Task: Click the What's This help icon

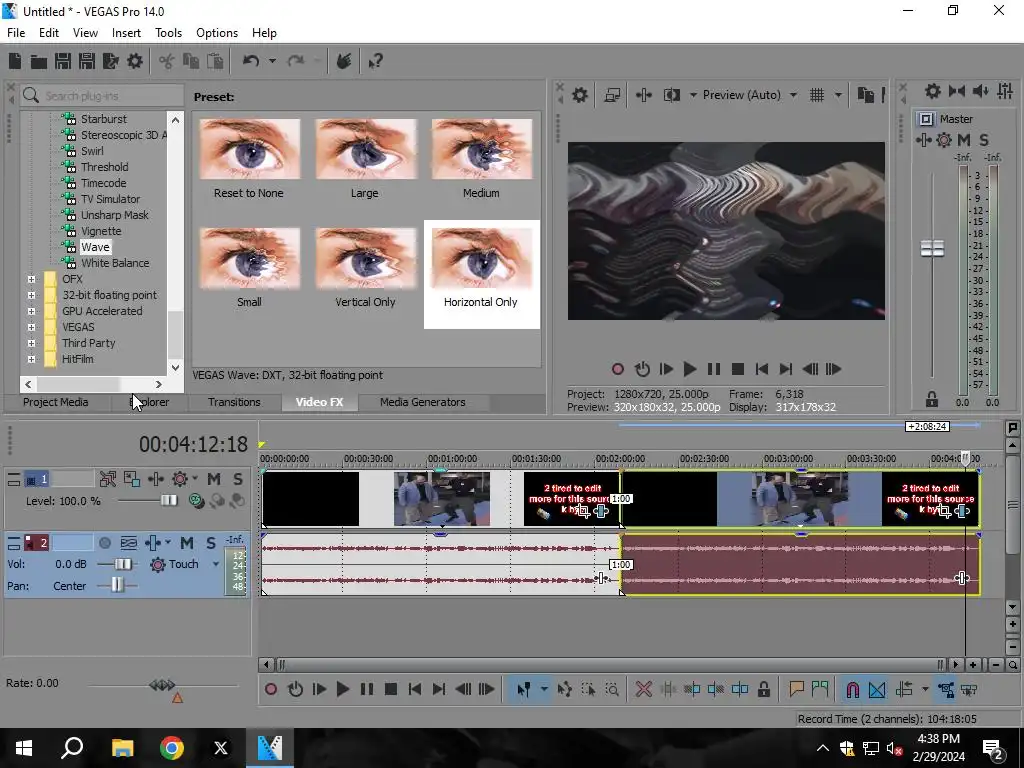Action: point(376,61)
